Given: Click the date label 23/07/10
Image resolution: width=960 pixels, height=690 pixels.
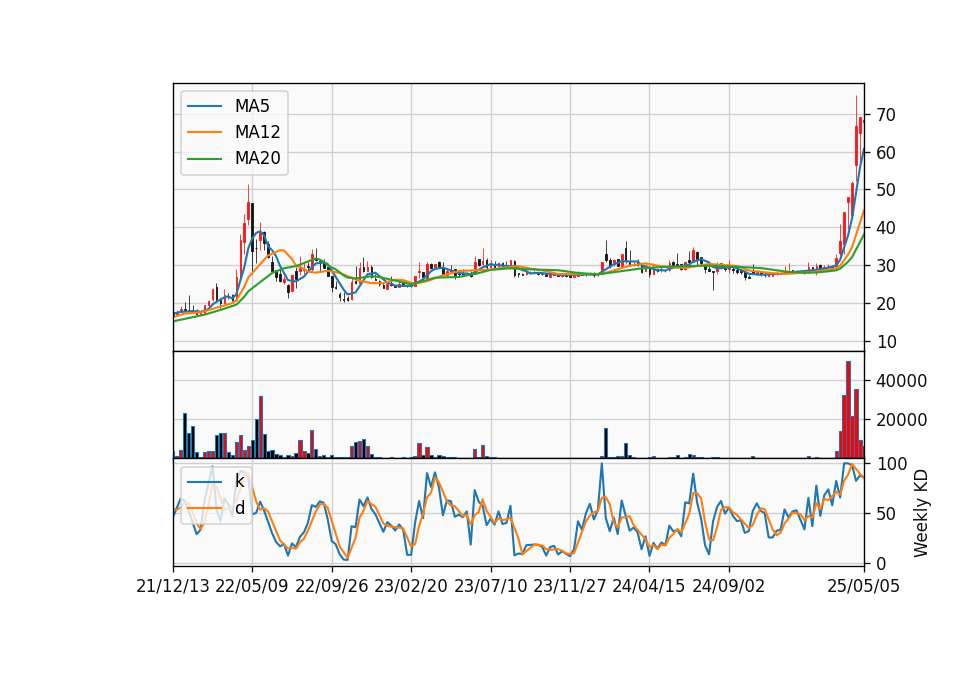Looking at the screenshot, I should point(490,586).
